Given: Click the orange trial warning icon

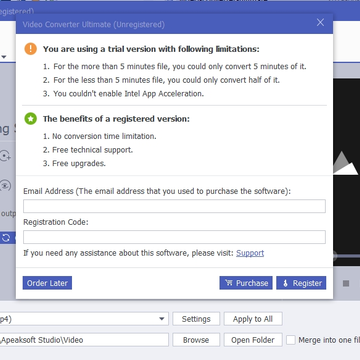Looking at the screenshot, I should [x=31, y=49].
